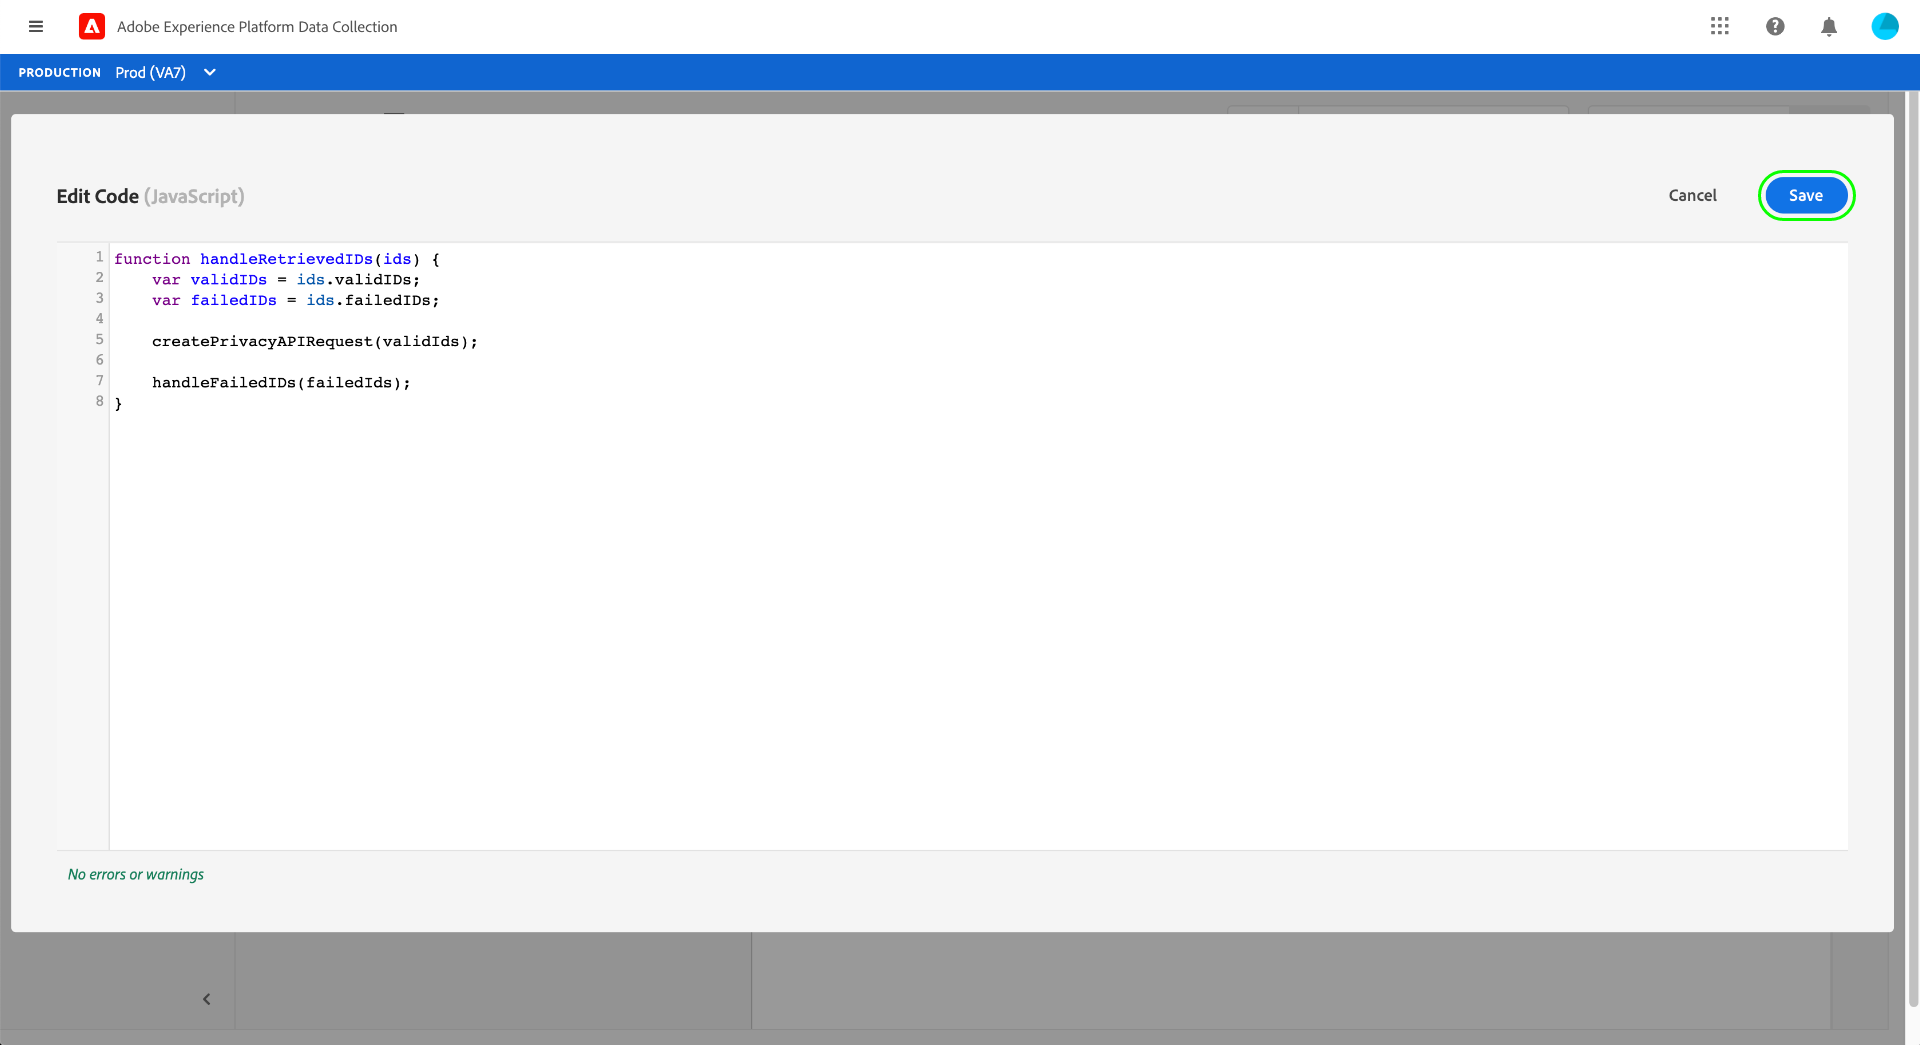Cancel the Edit Code dialog
Viewport: 1920px width, 1045px height.
1692,196
